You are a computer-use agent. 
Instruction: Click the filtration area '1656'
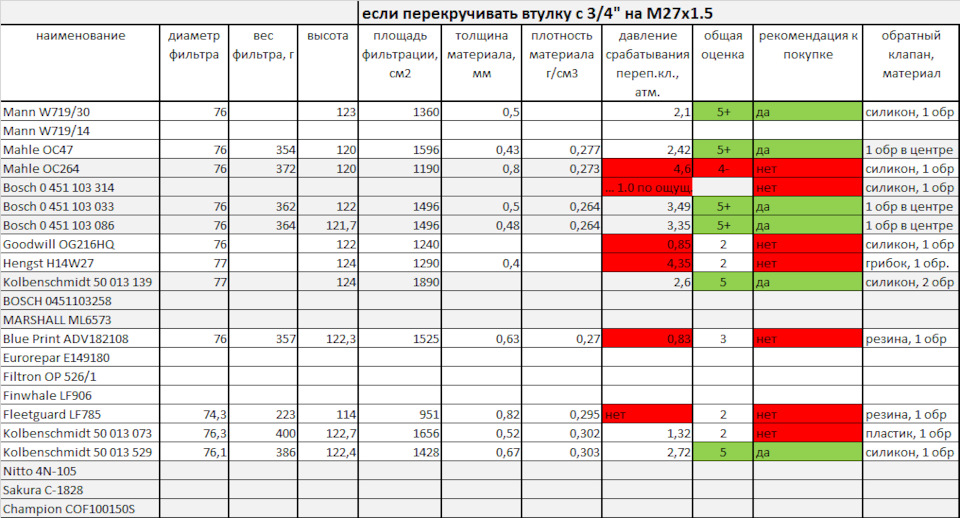pyautogui.click(x=400, y=434)
